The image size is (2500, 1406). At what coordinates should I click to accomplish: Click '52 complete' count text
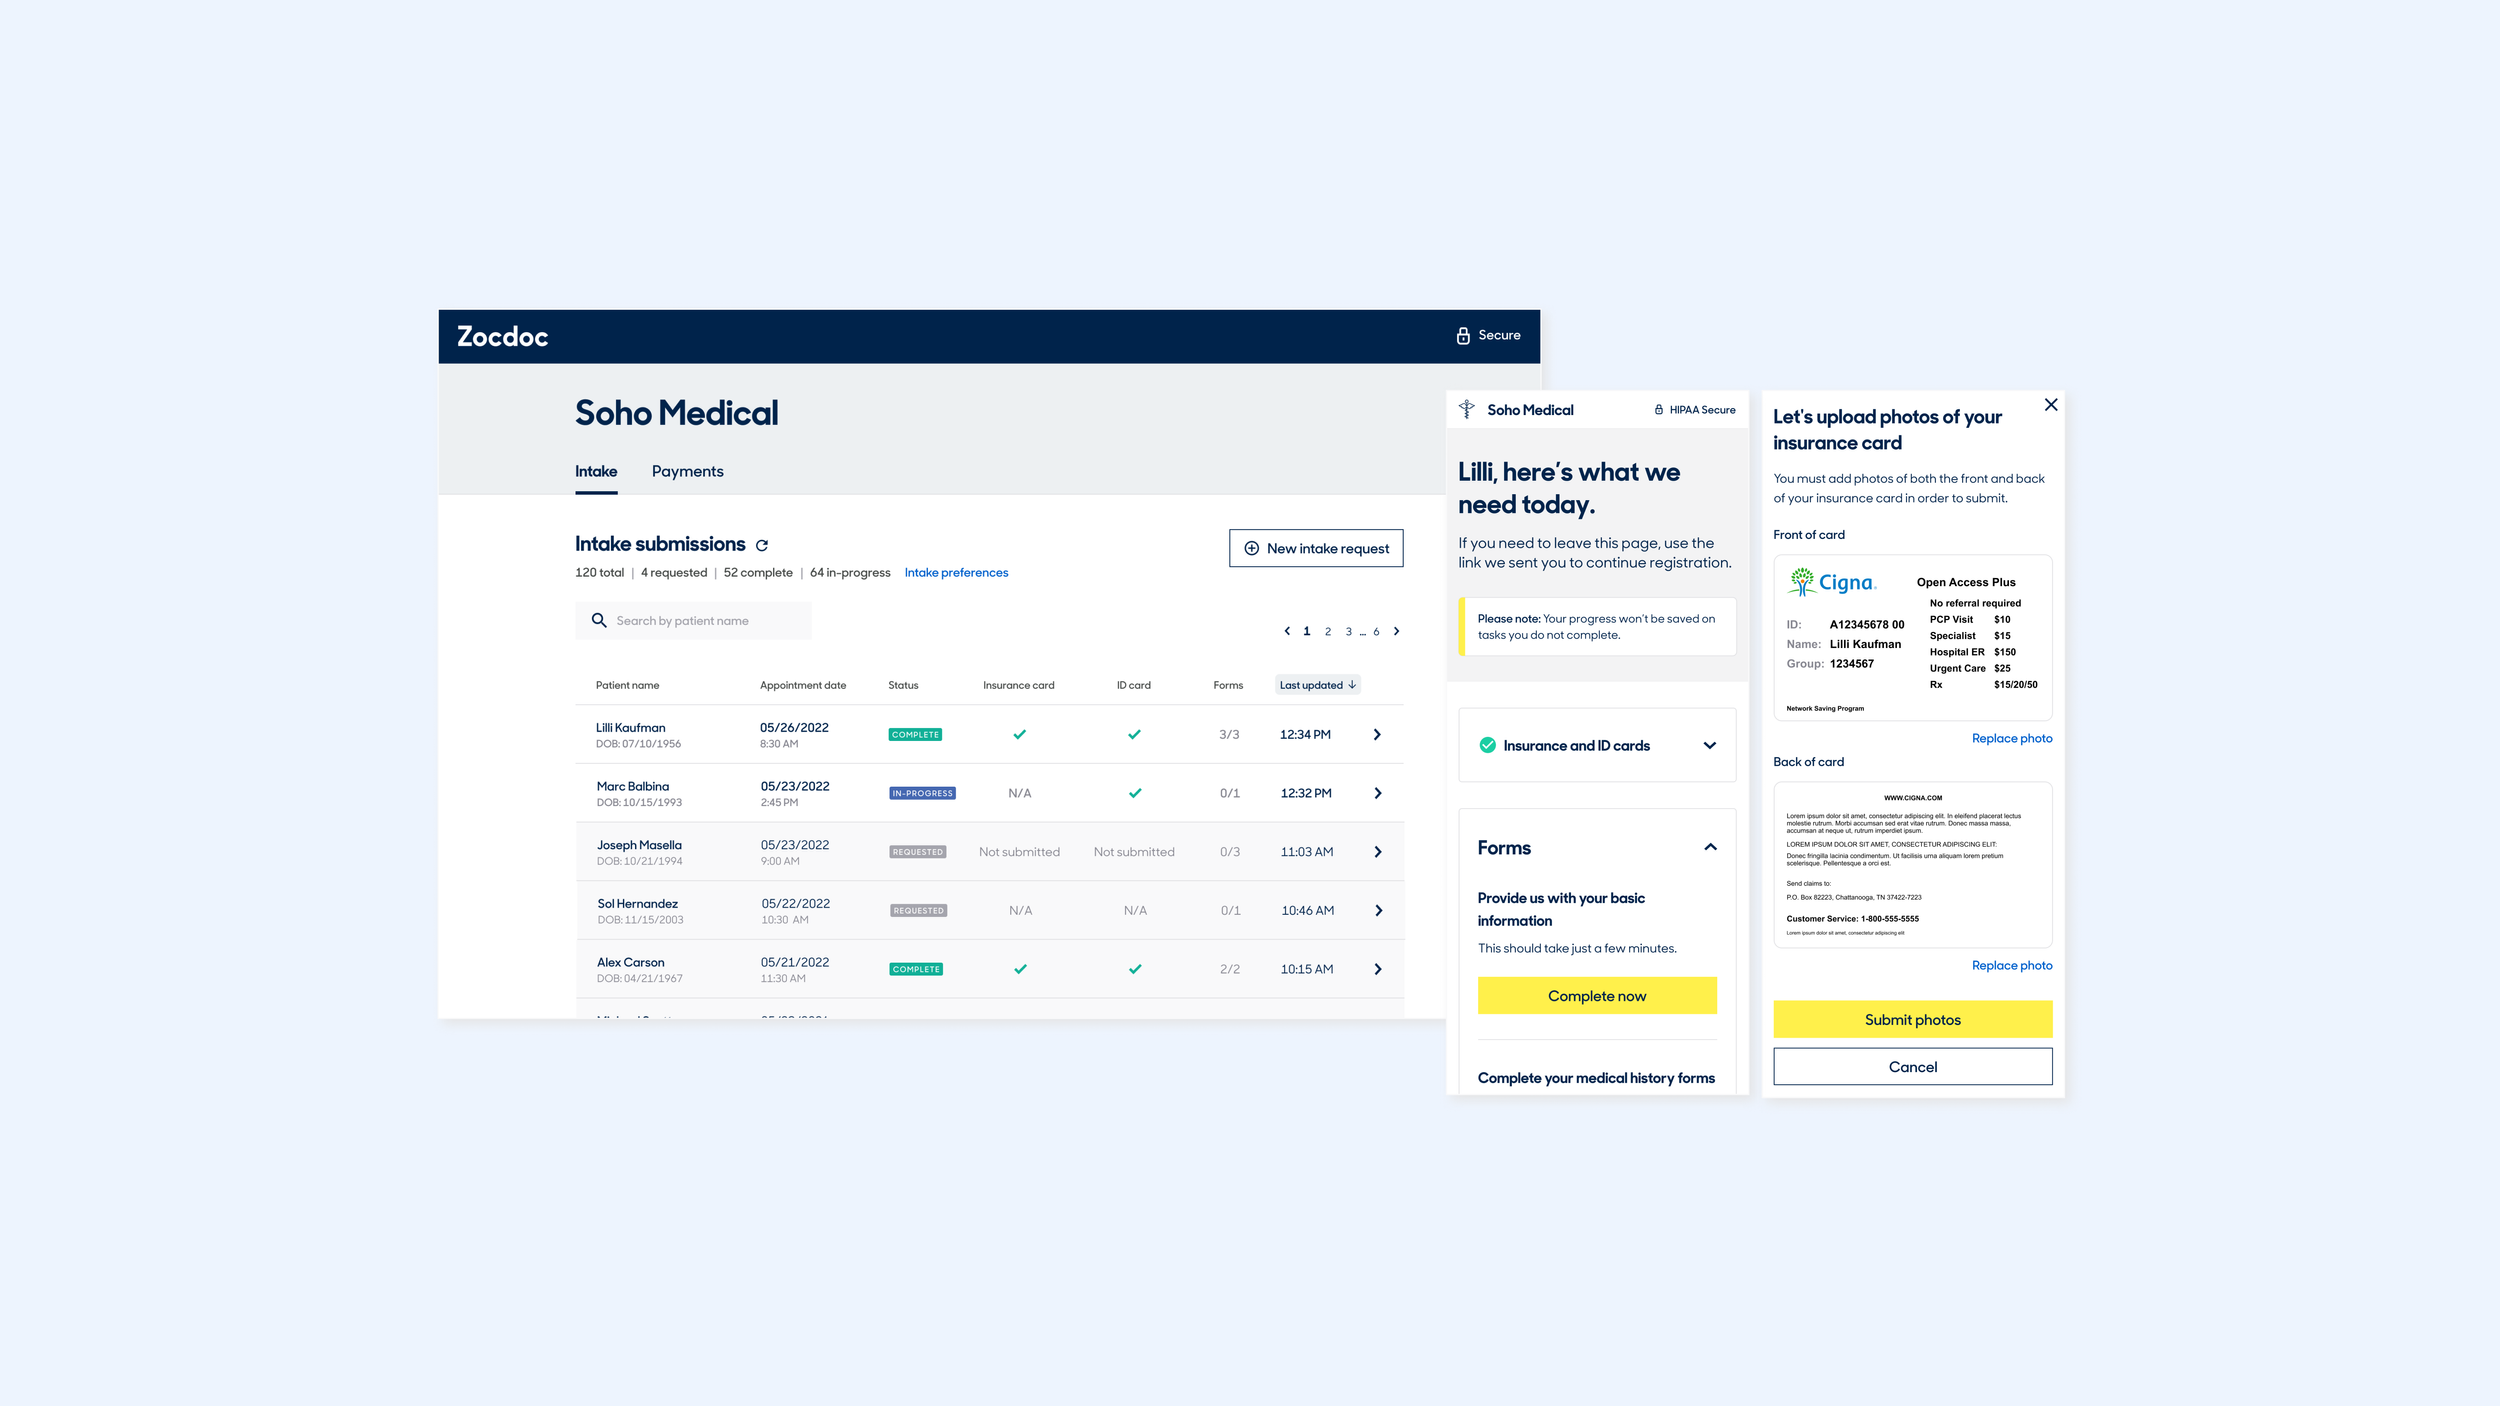tap(758, 572)
